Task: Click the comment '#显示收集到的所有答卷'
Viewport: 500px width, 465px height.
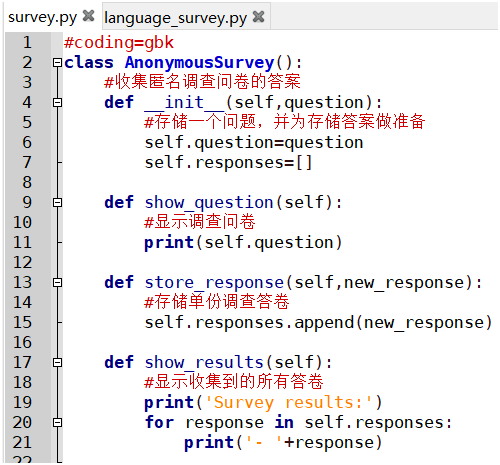Action: pyautogui.click(x=234, y=382)
